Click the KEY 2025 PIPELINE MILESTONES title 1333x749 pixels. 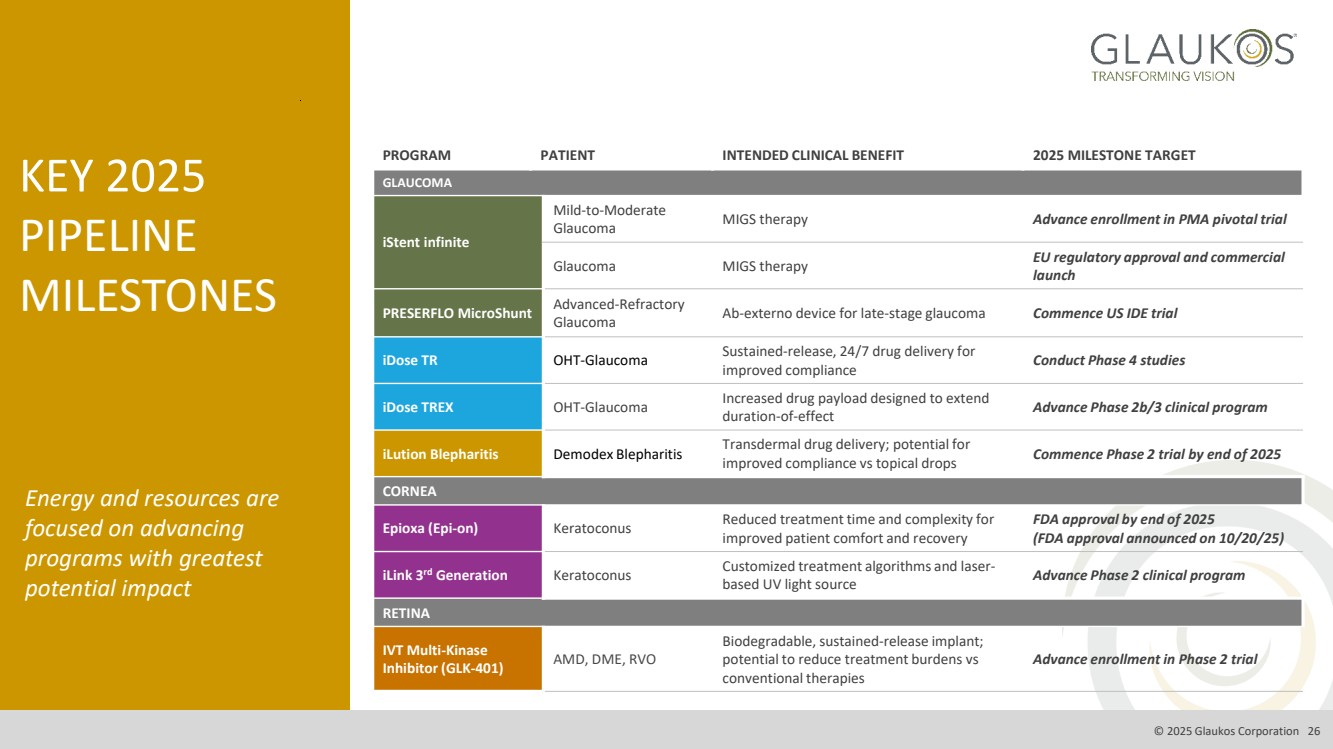pos(149,236)
